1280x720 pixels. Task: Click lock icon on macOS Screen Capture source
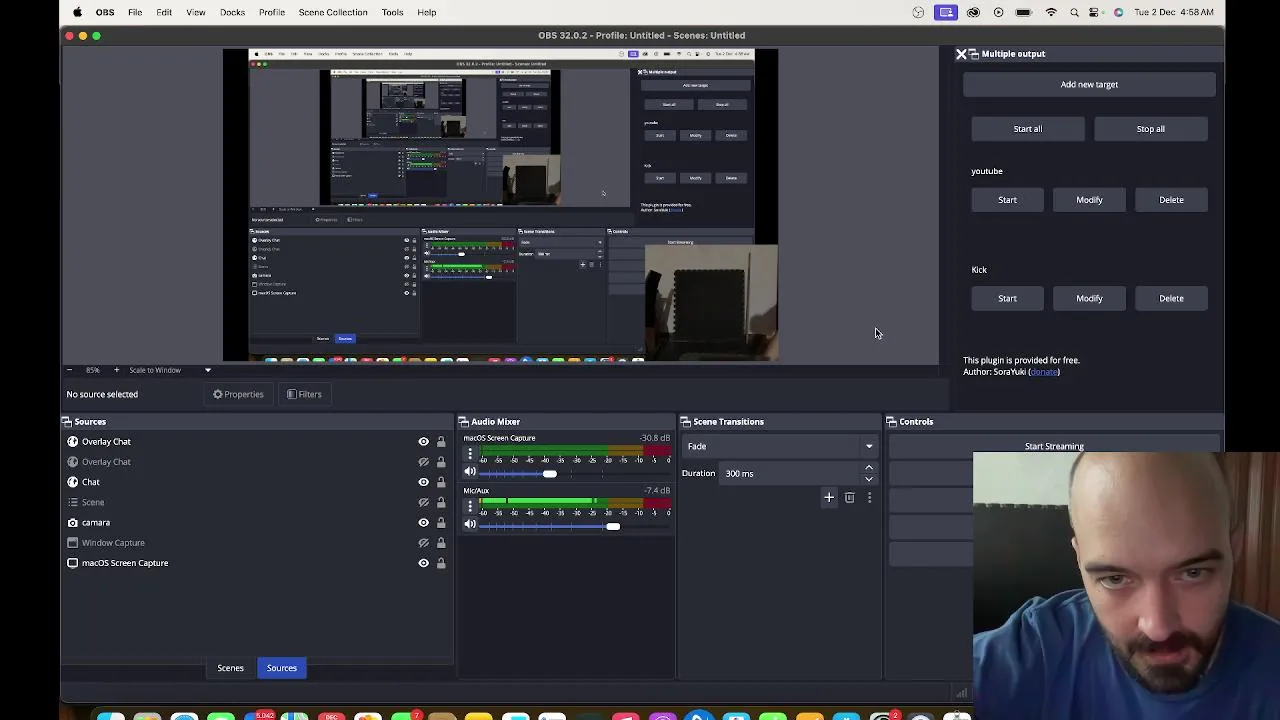click(x=441, y=563)
